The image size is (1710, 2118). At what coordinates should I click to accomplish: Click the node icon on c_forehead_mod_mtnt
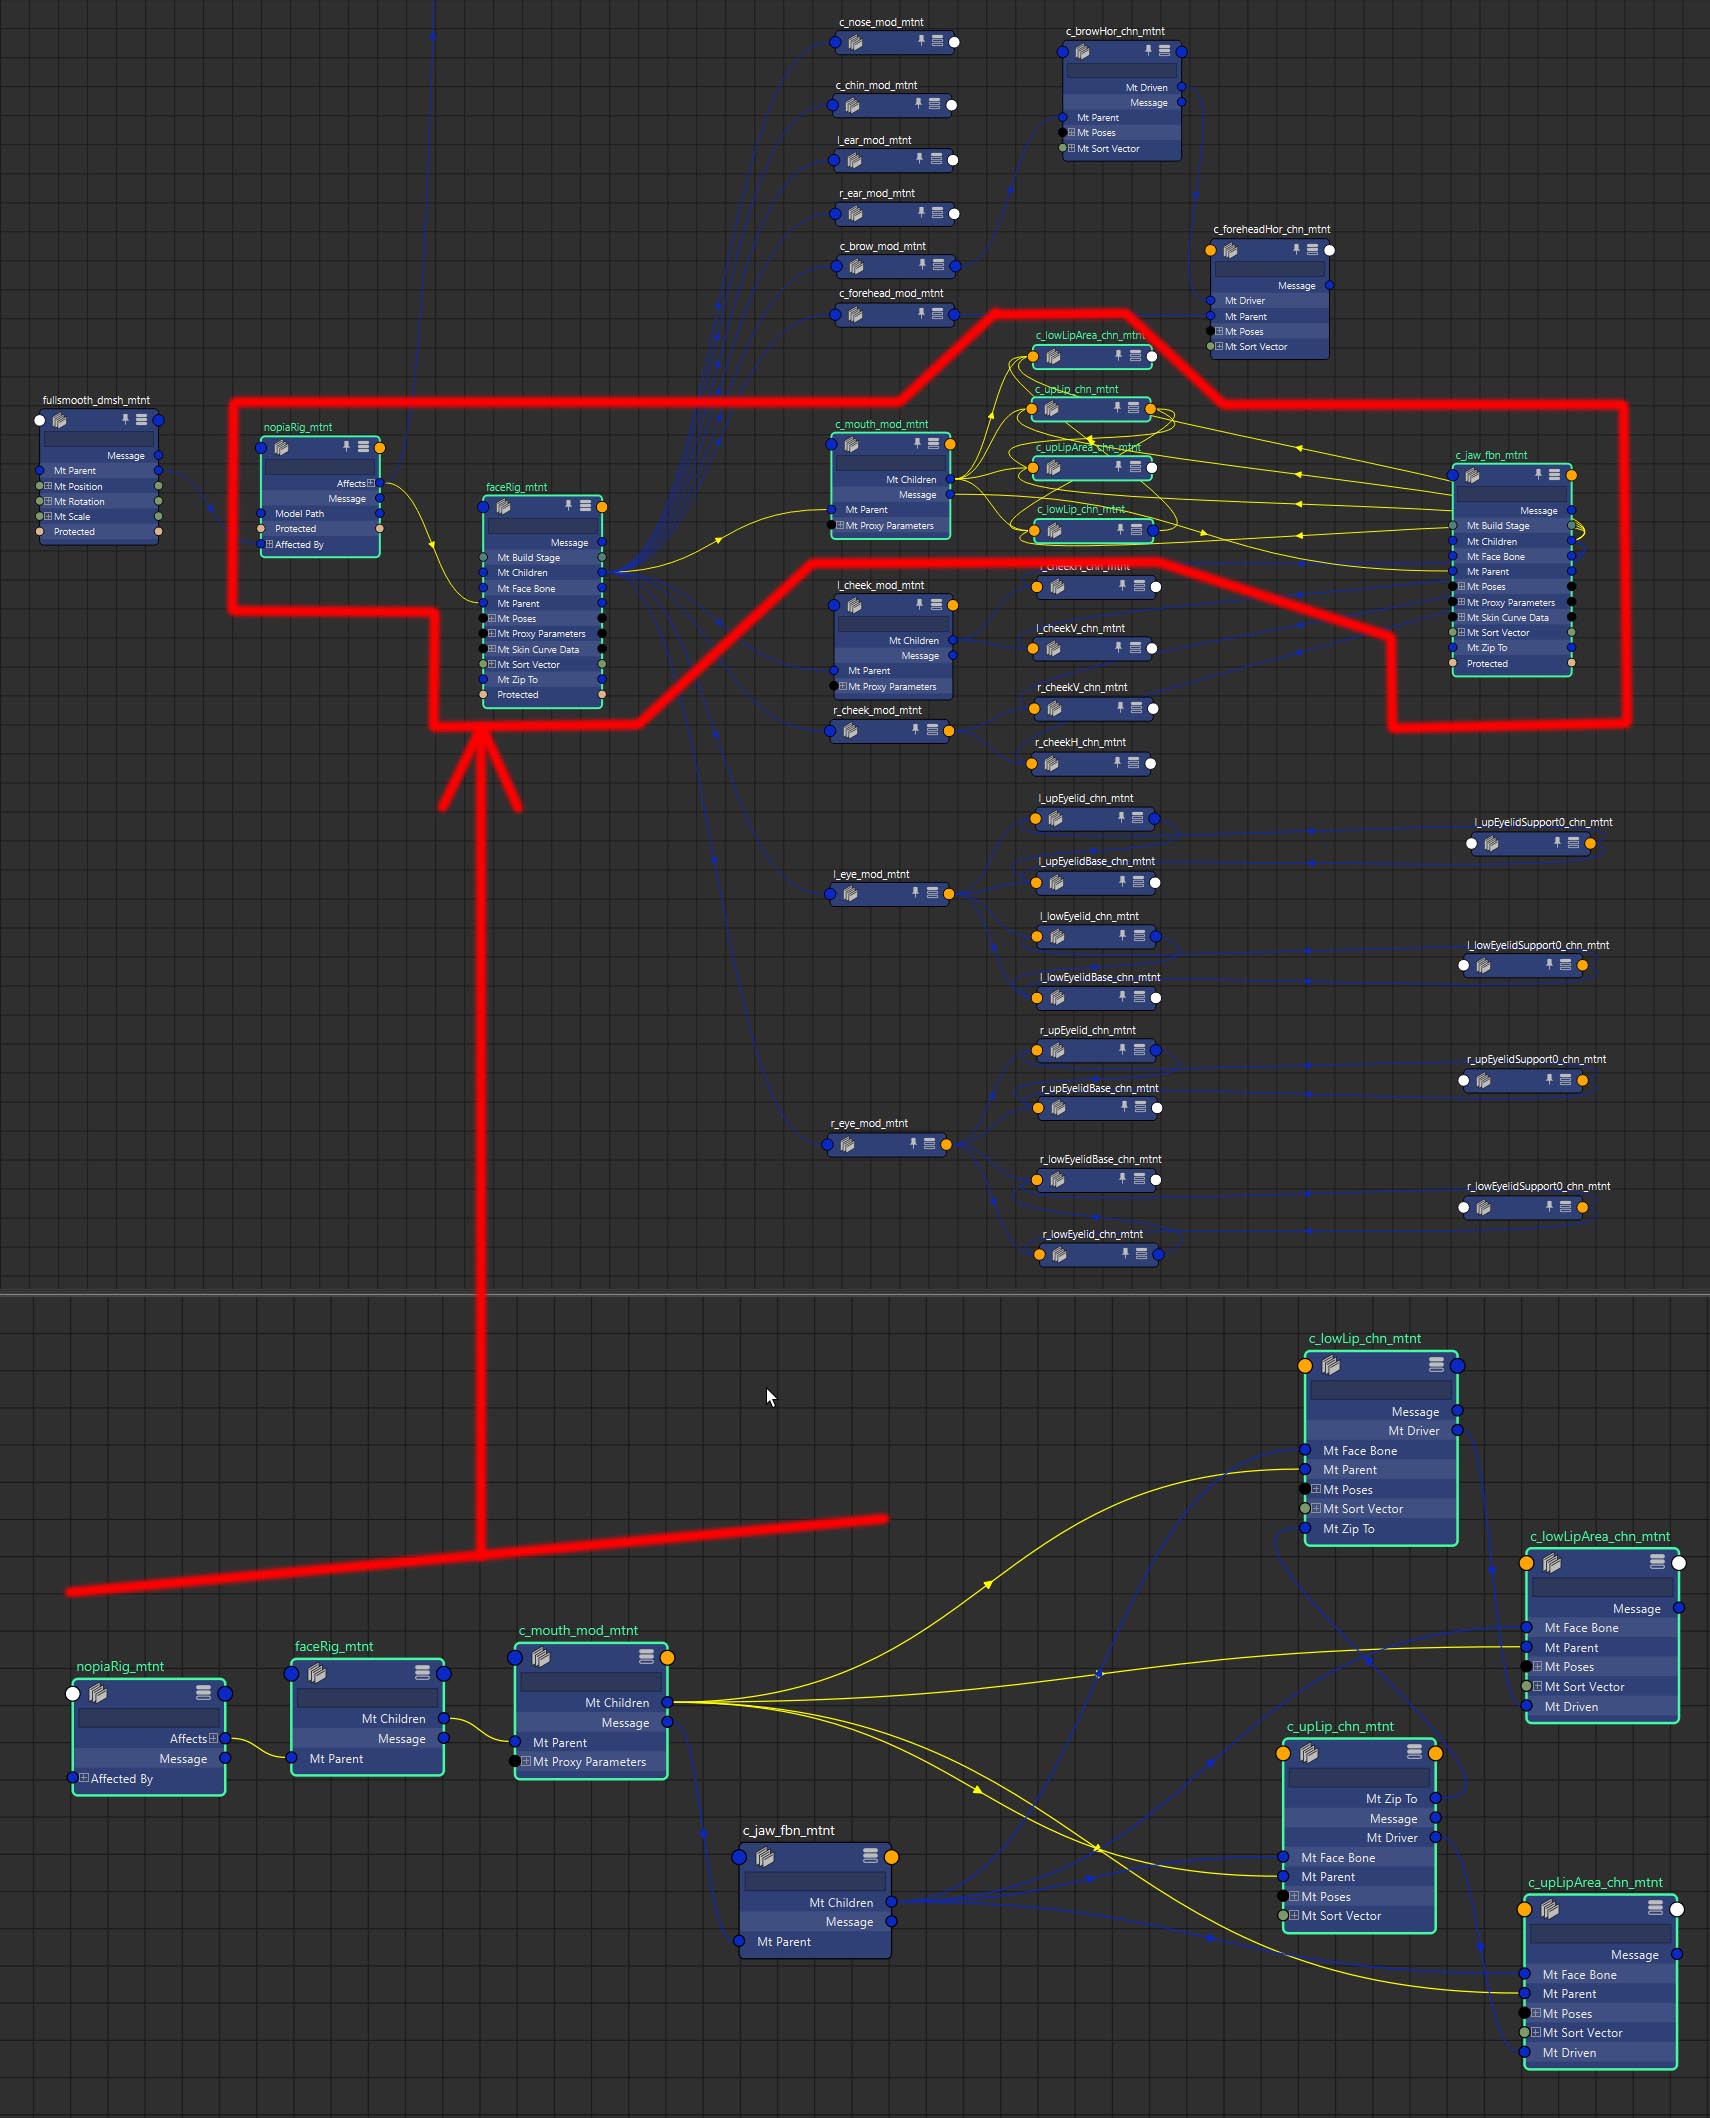(855, 314)
